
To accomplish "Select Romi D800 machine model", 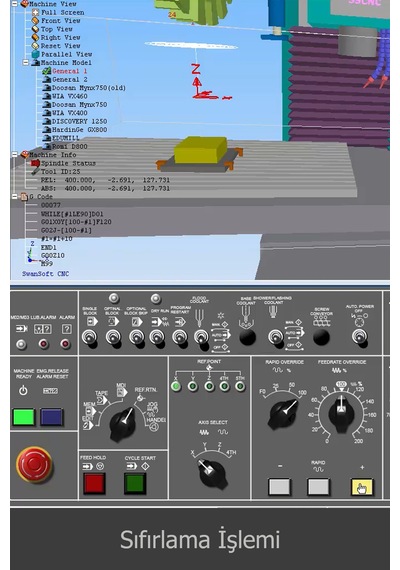I will tap(70, 146).
